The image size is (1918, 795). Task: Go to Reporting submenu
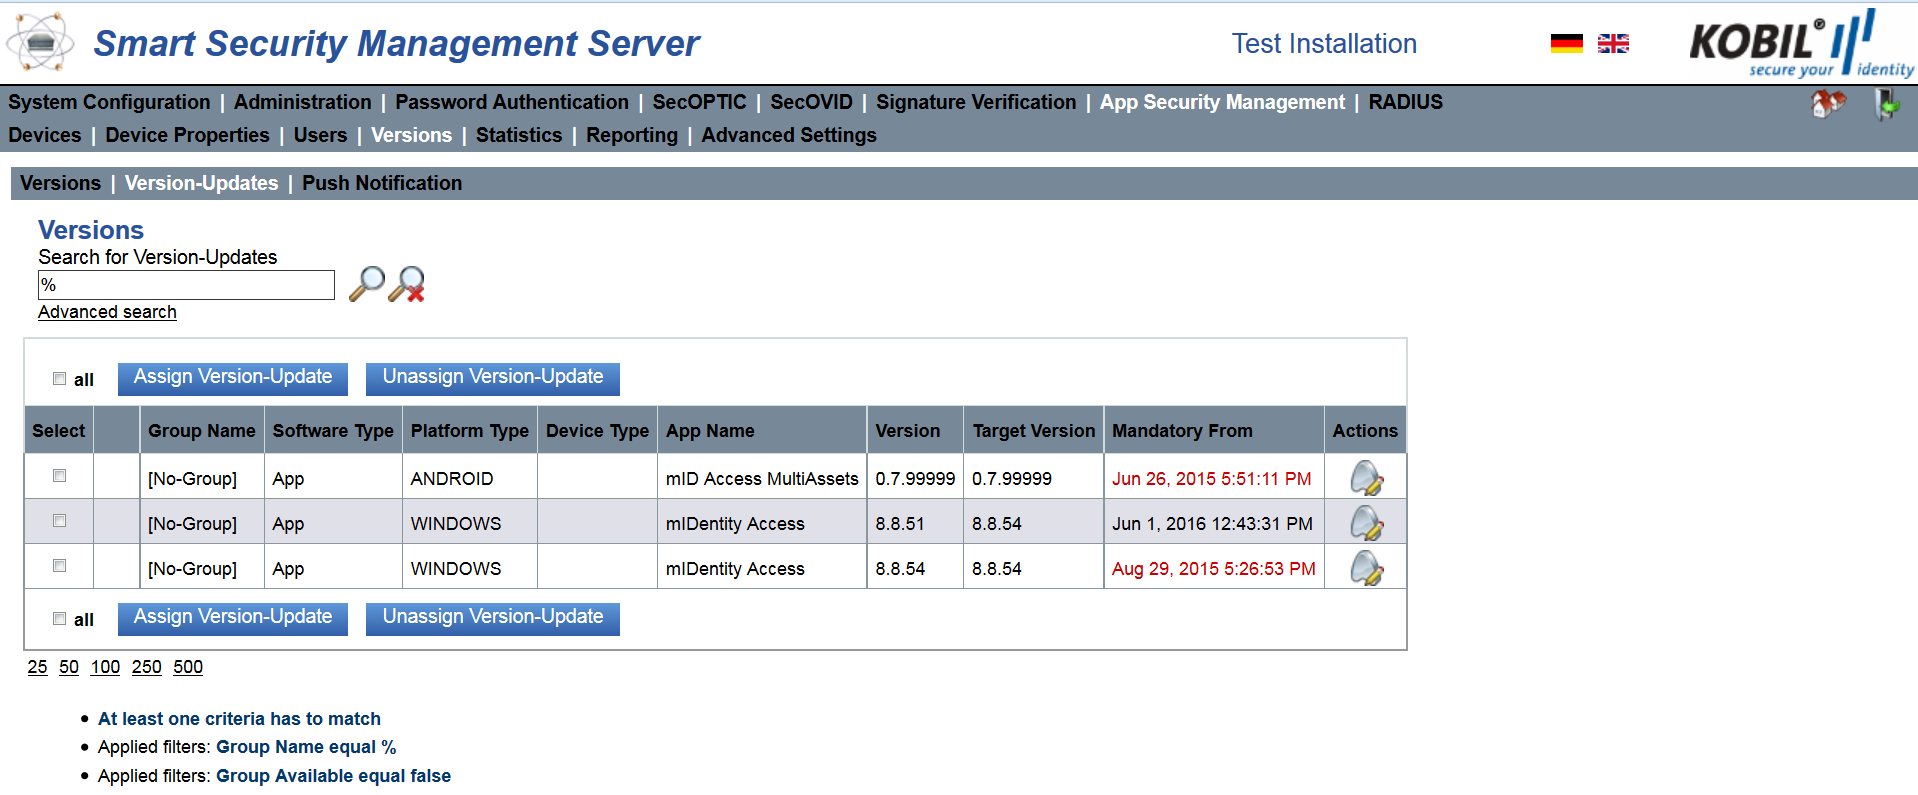tap(632, 135)
